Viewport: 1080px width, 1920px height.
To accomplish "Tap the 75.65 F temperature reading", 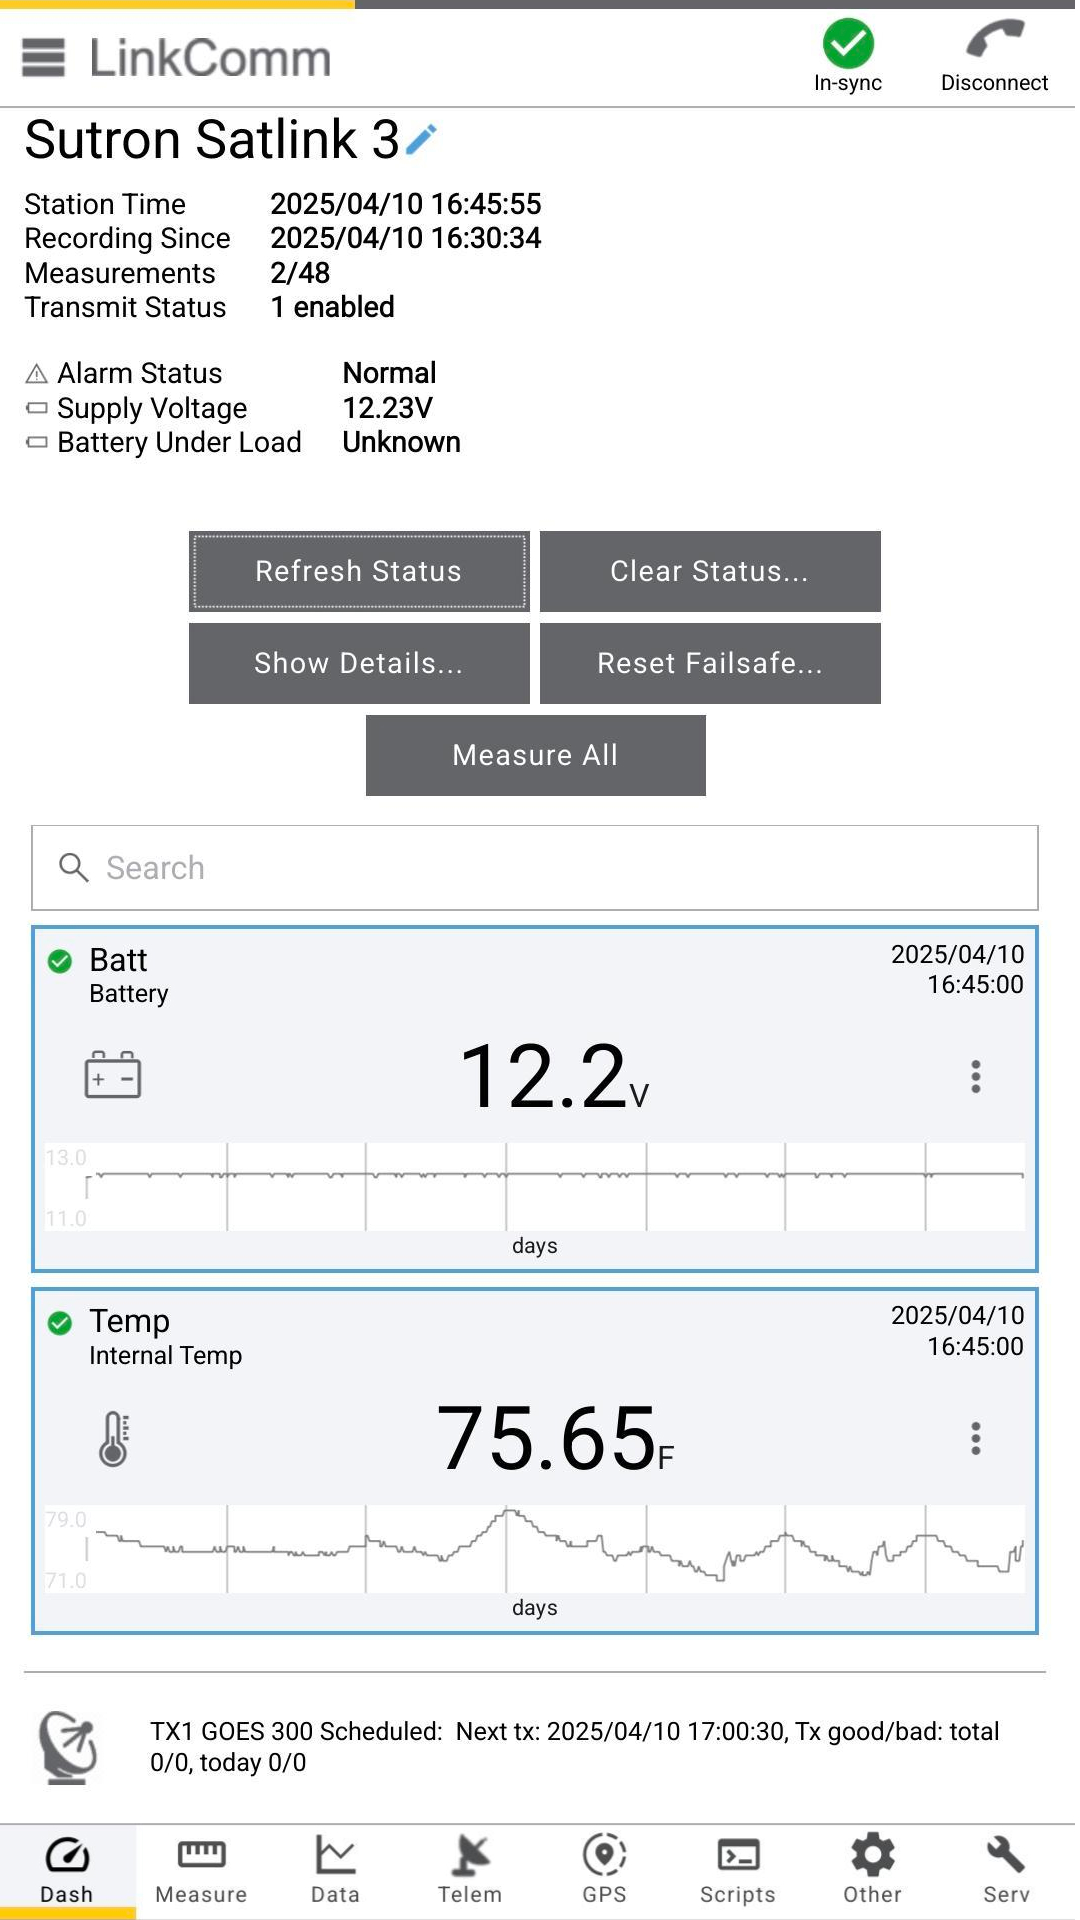I will 556,1439.
